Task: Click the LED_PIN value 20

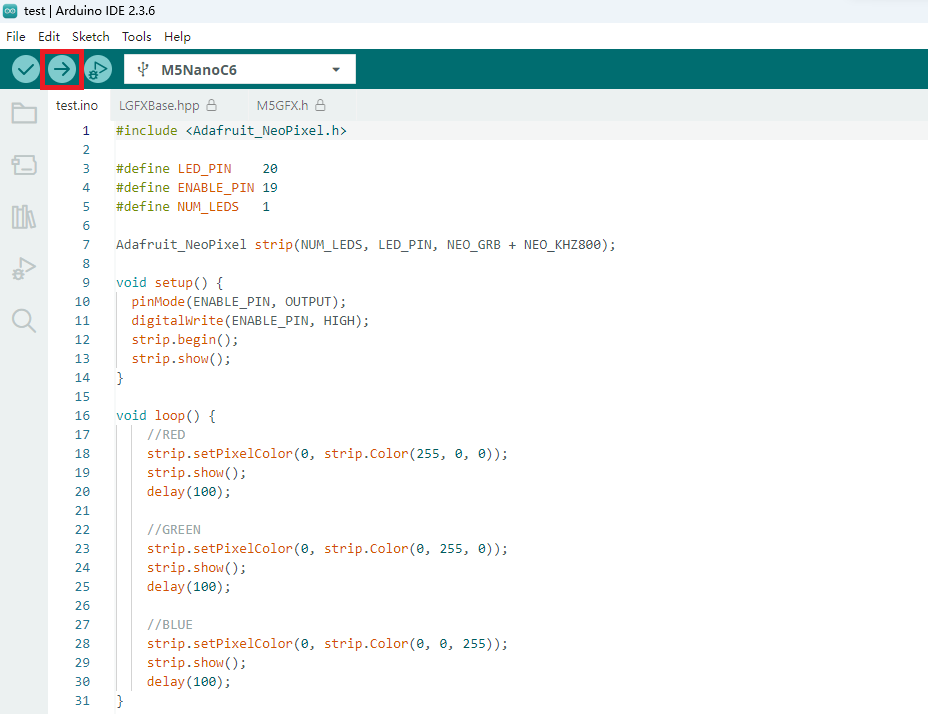Action: tap(270, 169)
